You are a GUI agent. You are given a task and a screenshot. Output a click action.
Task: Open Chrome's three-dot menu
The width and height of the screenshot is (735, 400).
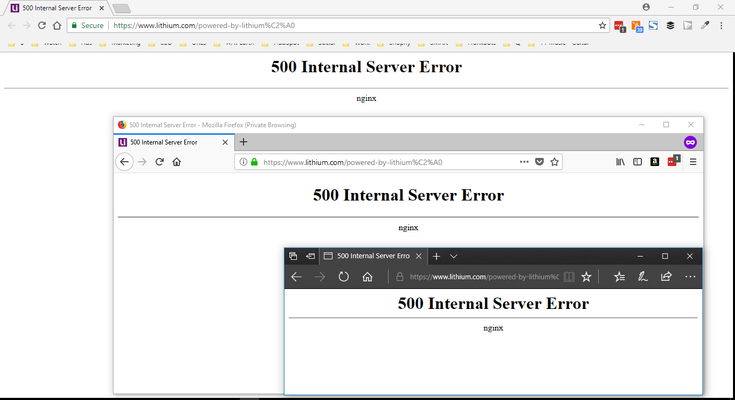pyautogui.click(x=721, y=26)
